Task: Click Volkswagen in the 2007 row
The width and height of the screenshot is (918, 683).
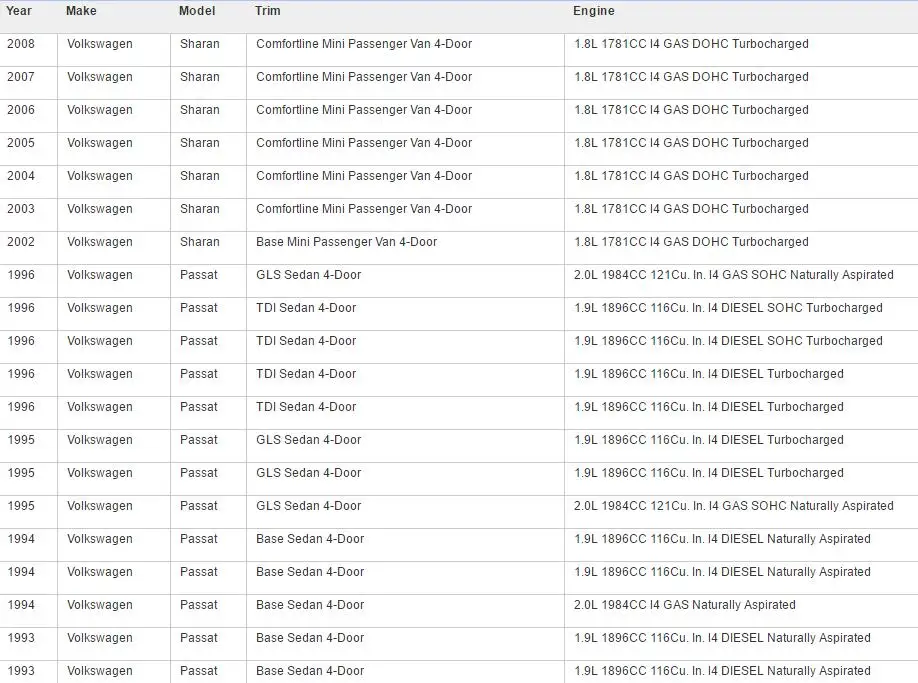Action: click(x=100, y=77)
